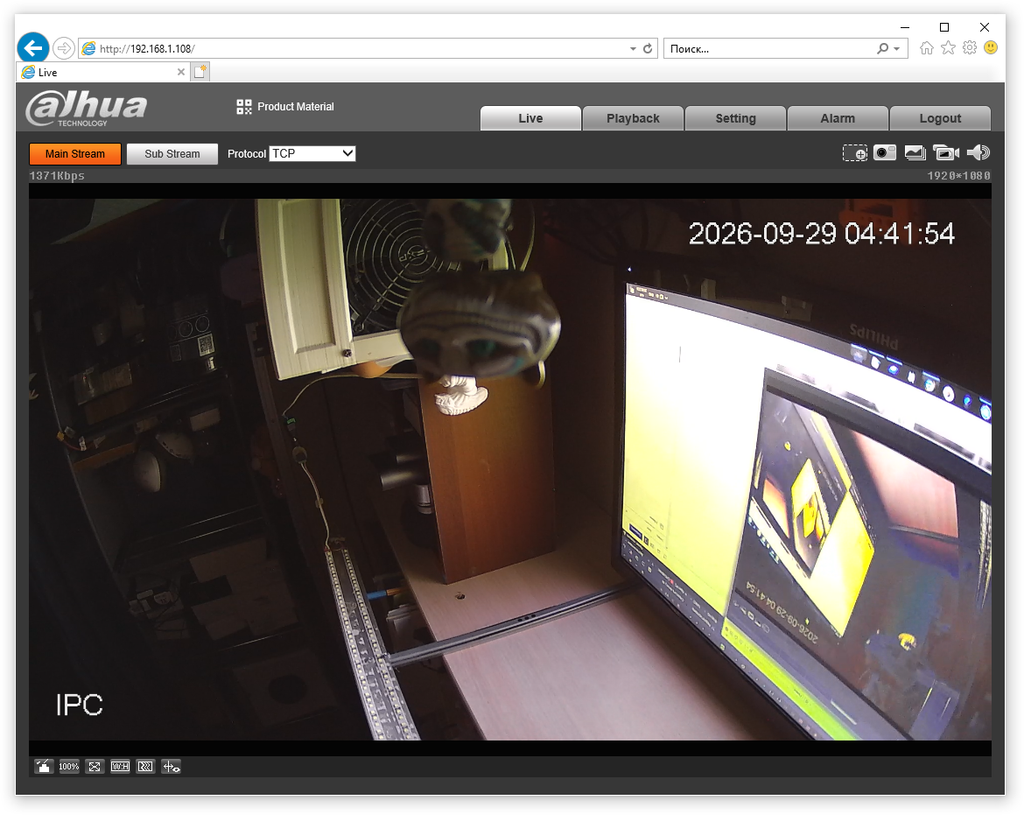
Task: Expand search provider dropdown arrow
Action: (897, 48)
